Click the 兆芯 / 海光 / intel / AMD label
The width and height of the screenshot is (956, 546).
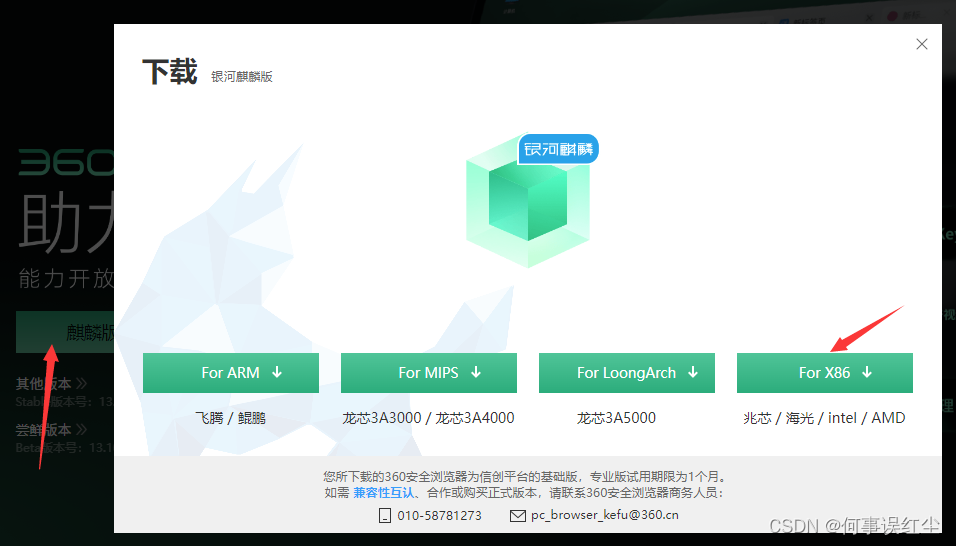(824, 418)
